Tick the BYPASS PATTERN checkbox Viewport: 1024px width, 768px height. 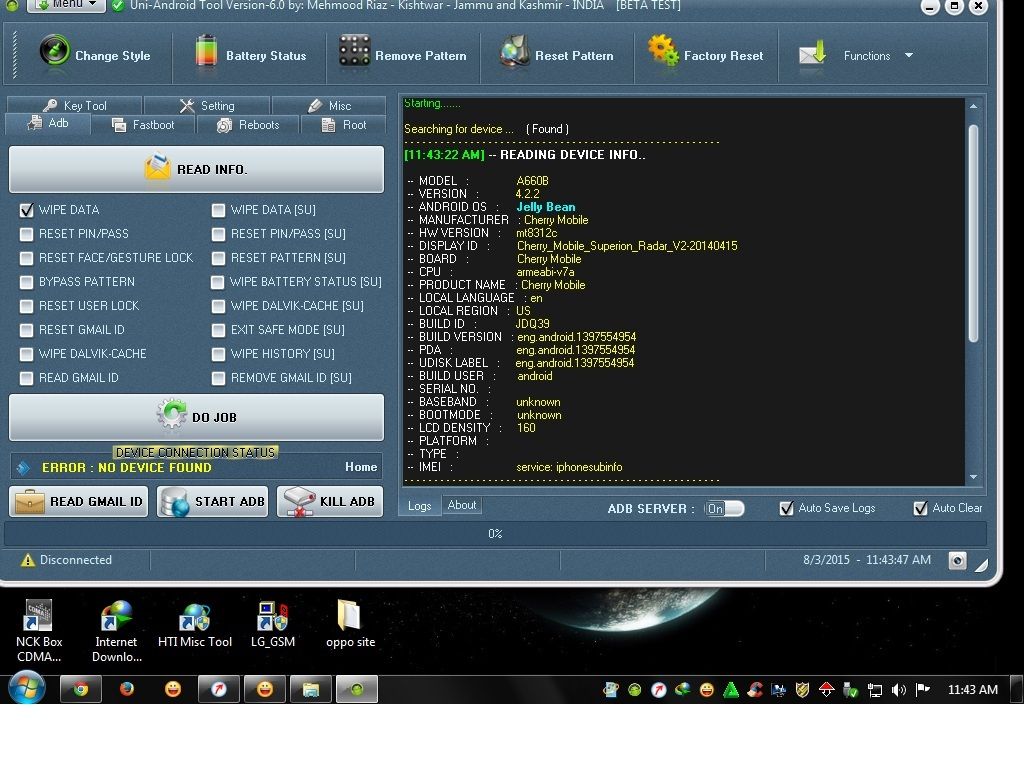point(26,282)
